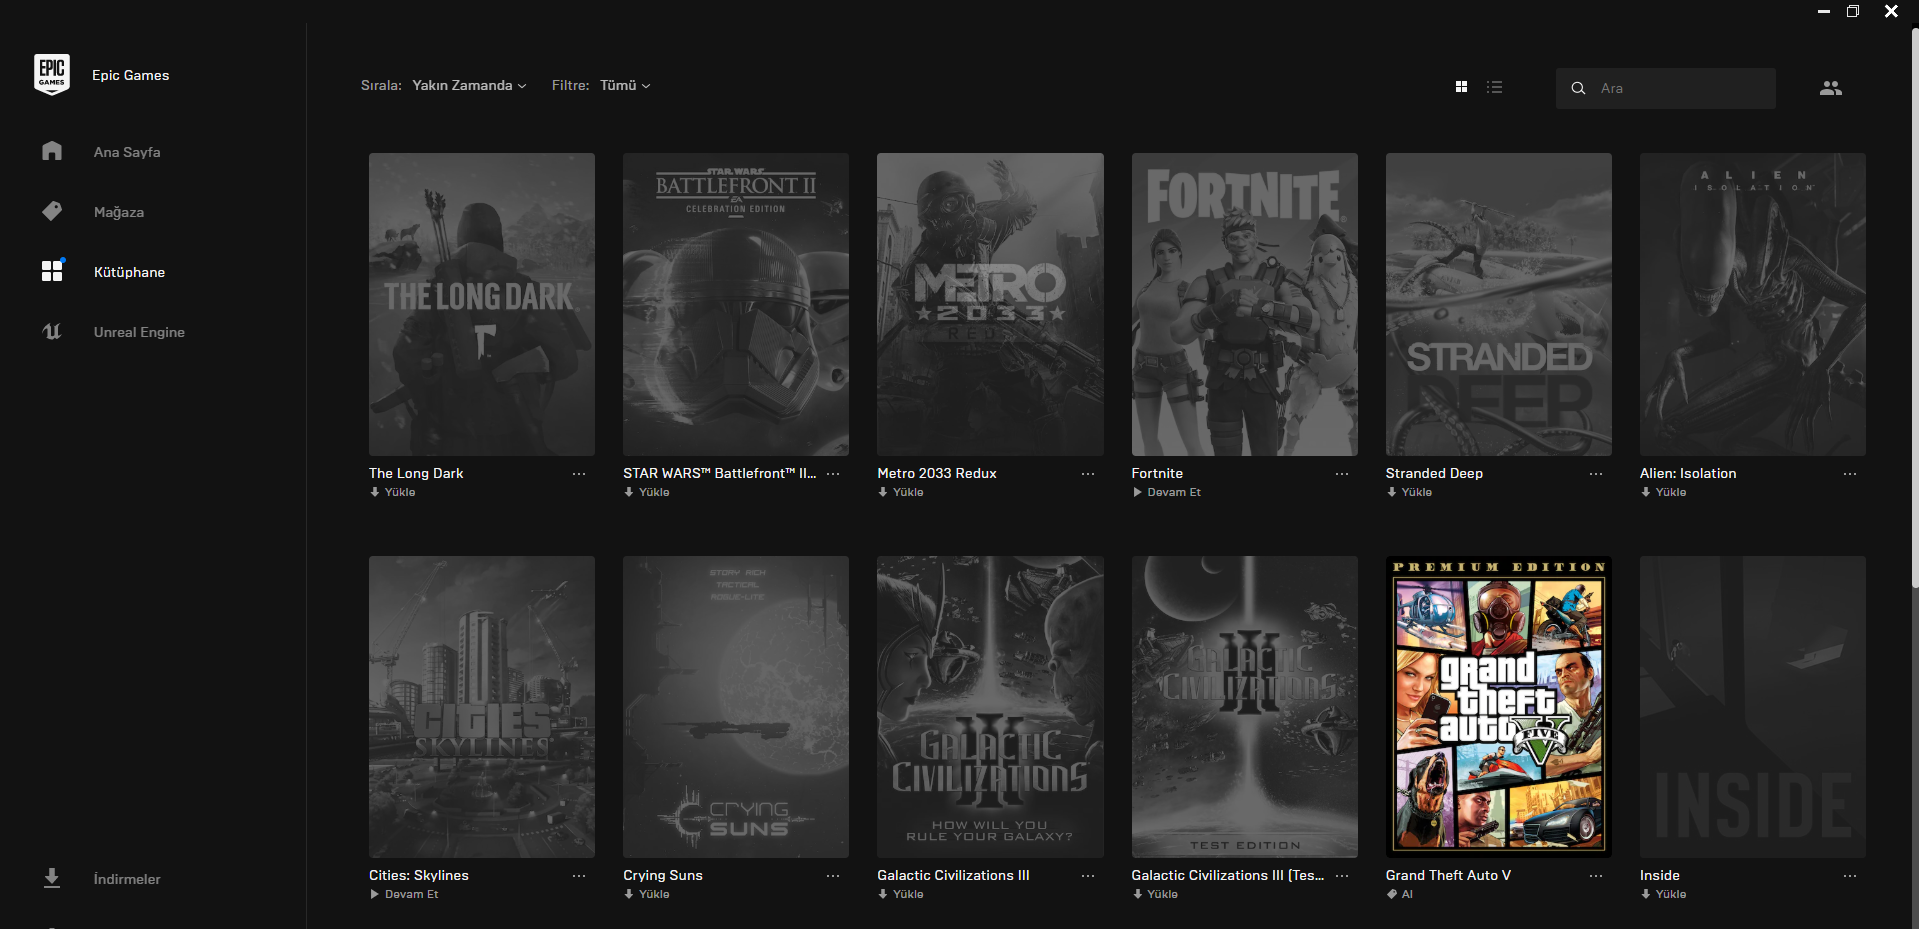Screen dimensions: 1919x929
Task: Open the Unreal Engine icon
Action: pos(52,331)
